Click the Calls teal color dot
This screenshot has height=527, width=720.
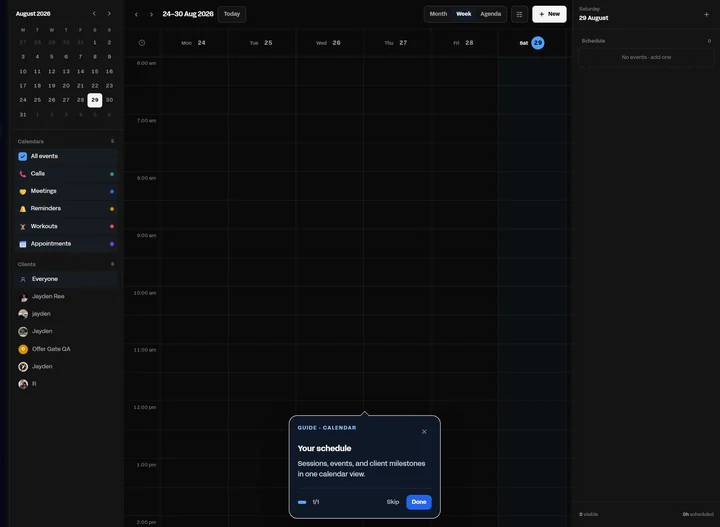[x=112, y=174]
